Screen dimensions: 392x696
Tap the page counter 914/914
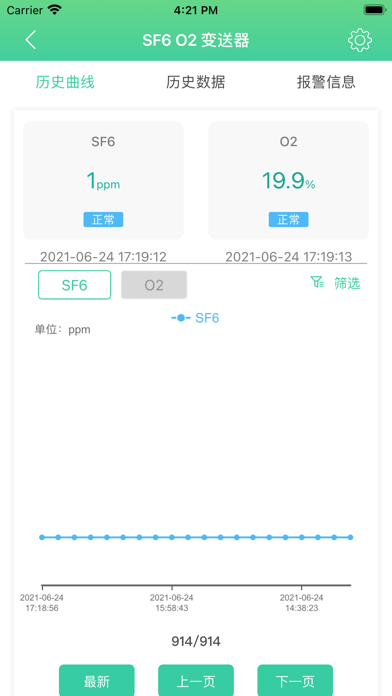click(196, 641)
